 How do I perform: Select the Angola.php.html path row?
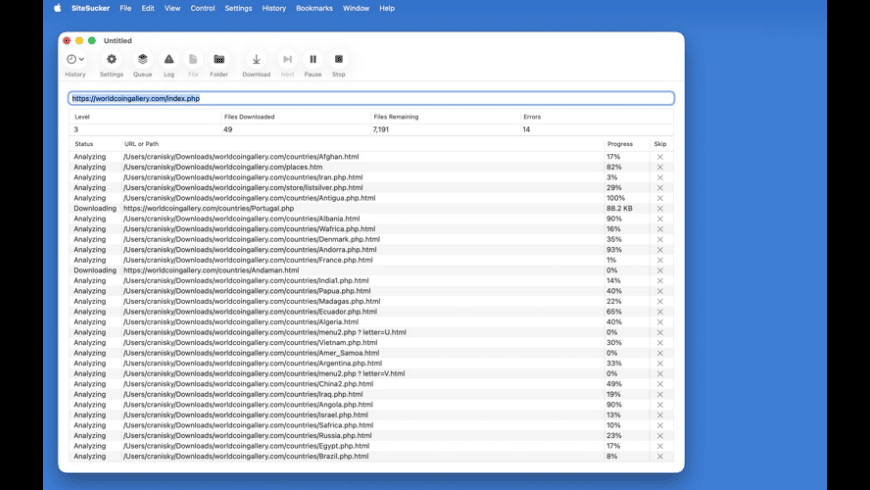pos(371,405)
